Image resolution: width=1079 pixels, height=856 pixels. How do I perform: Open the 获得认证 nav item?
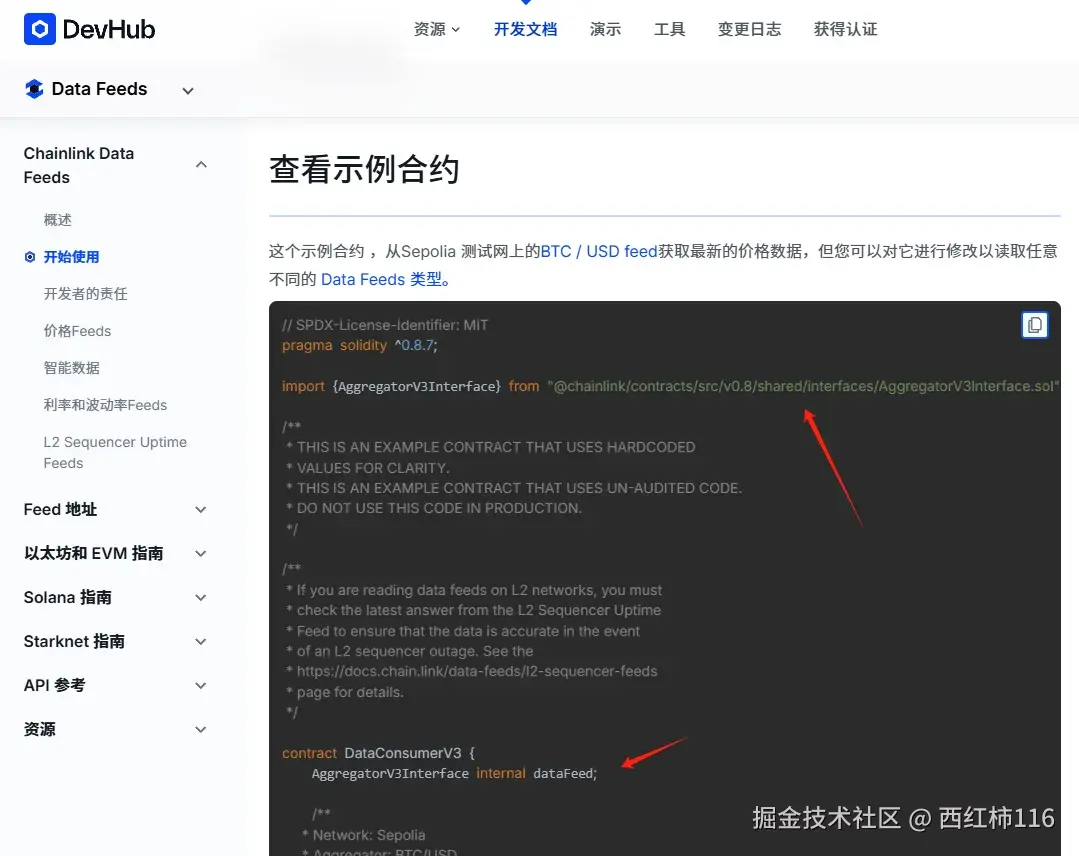coord(846,29)
